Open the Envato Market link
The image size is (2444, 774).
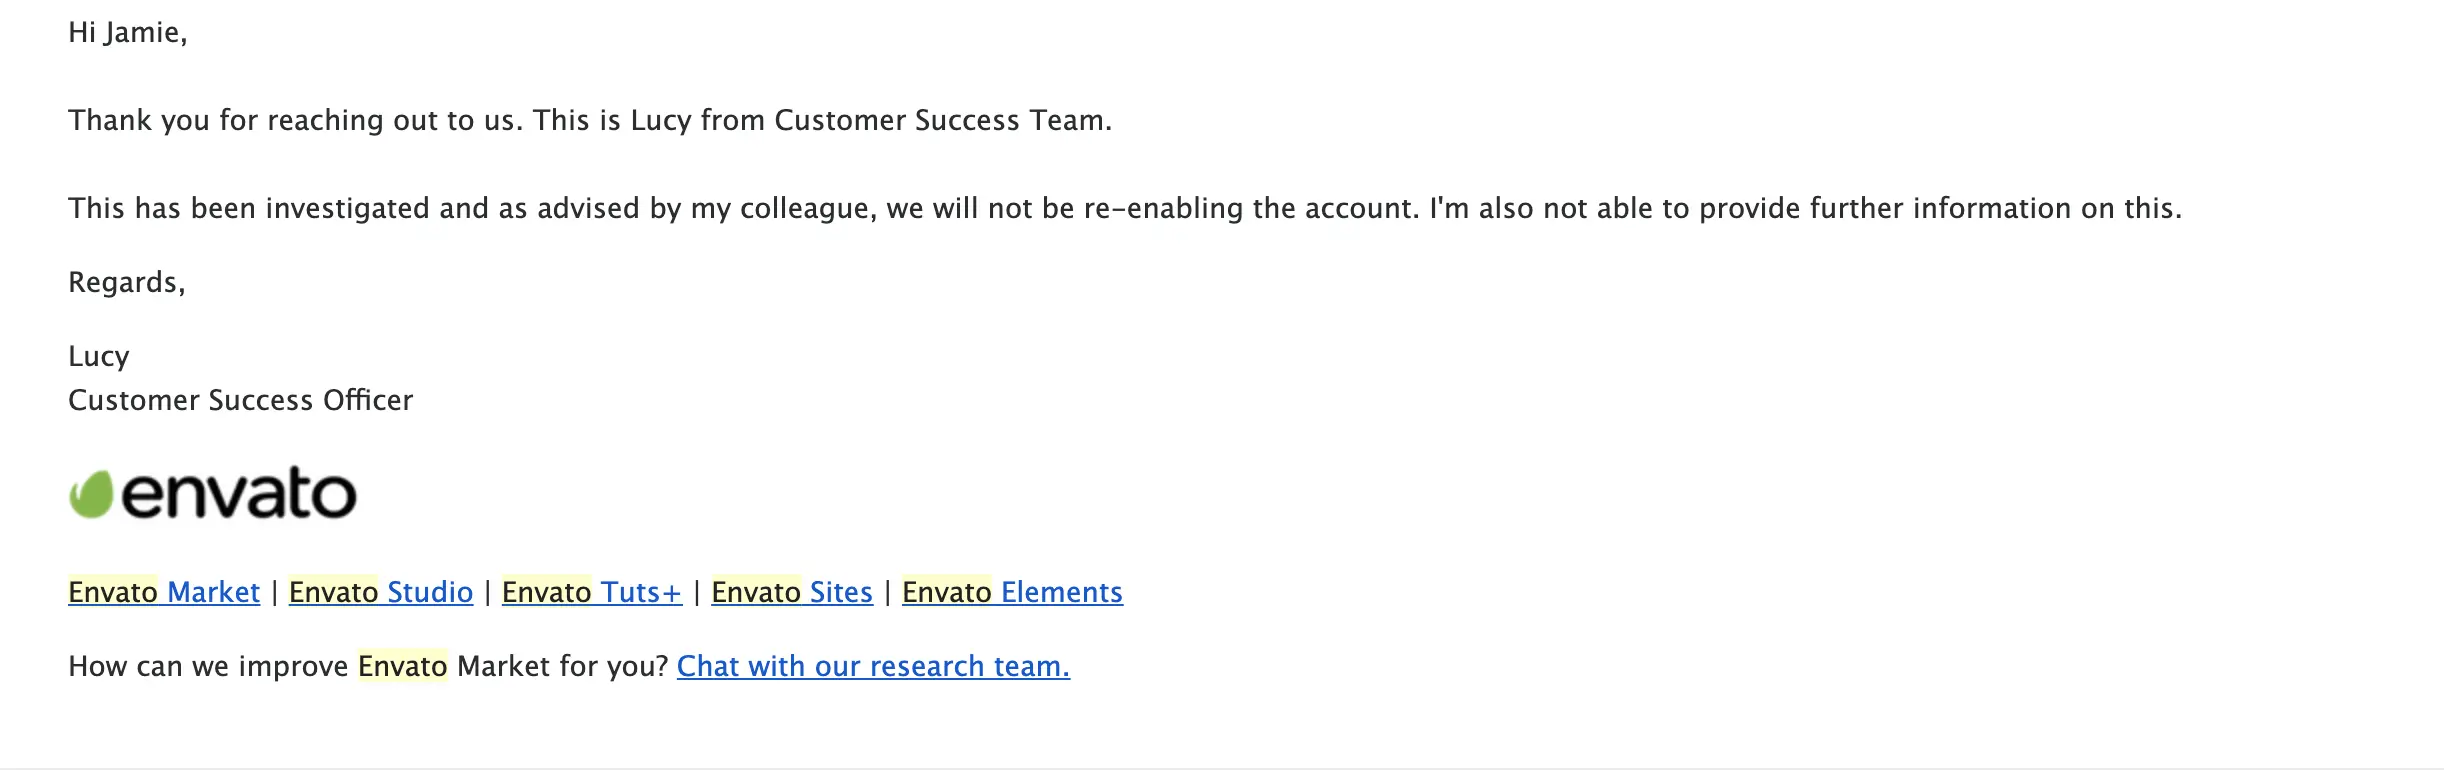tap(164, 592)
